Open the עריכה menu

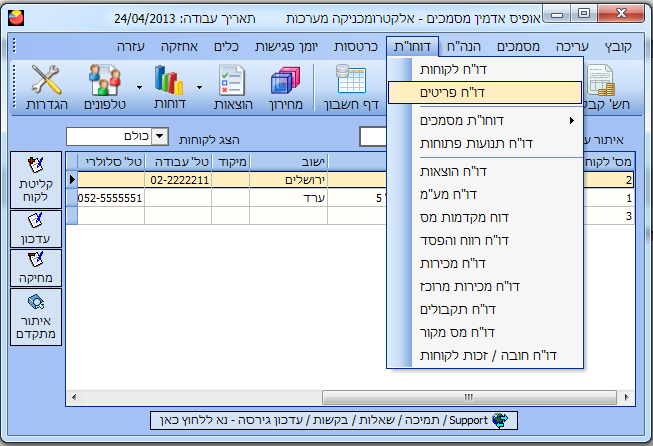572,46
